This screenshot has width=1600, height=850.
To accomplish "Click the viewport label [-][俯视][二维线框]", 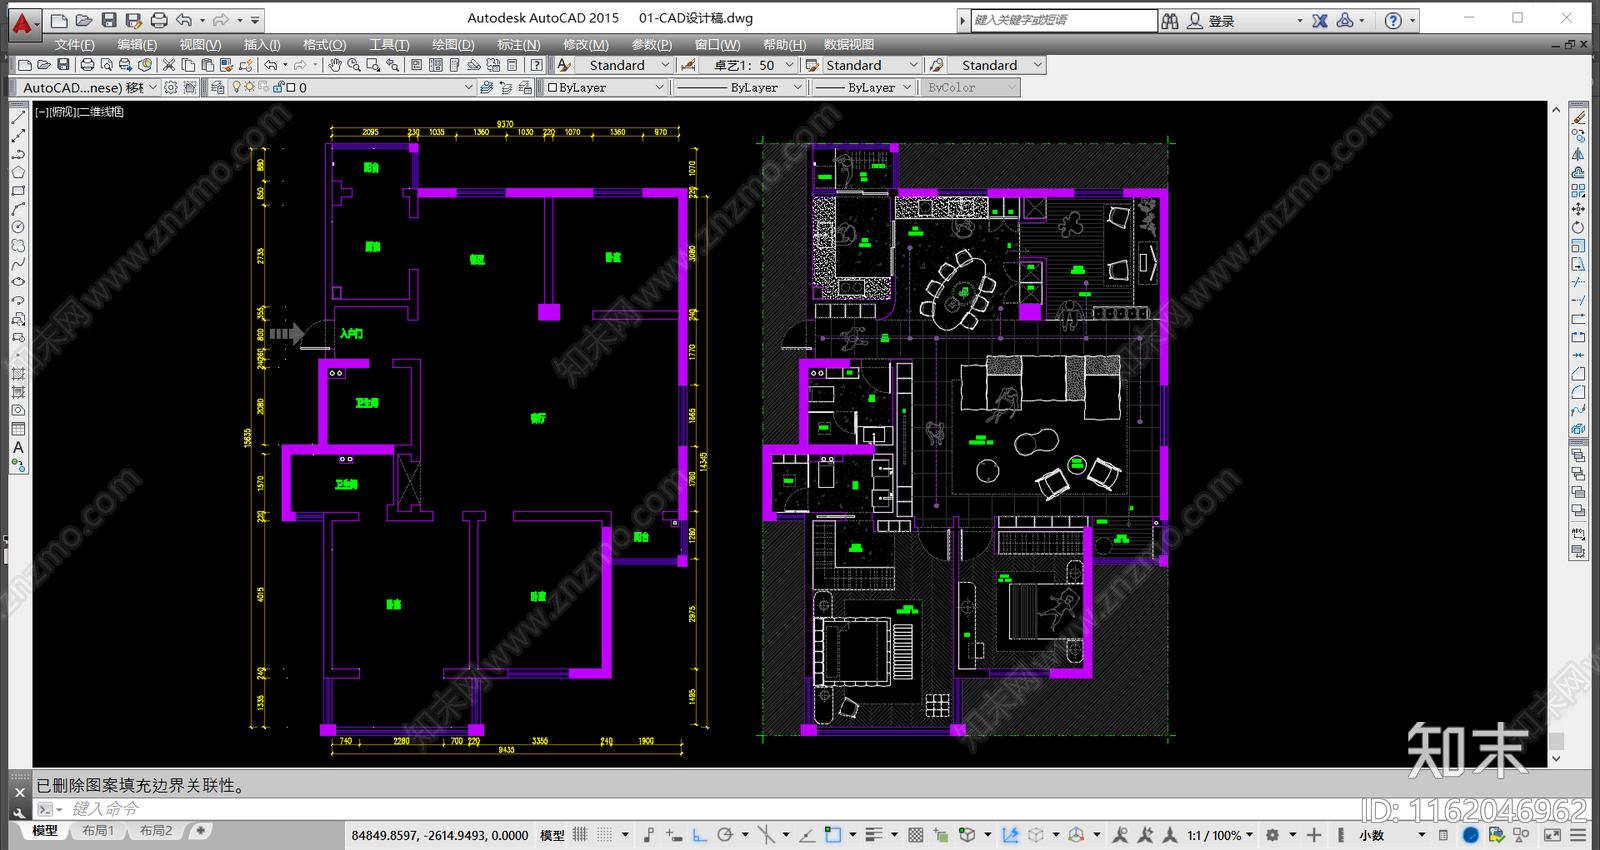I will pyautogui.click(x=79, y=112).
